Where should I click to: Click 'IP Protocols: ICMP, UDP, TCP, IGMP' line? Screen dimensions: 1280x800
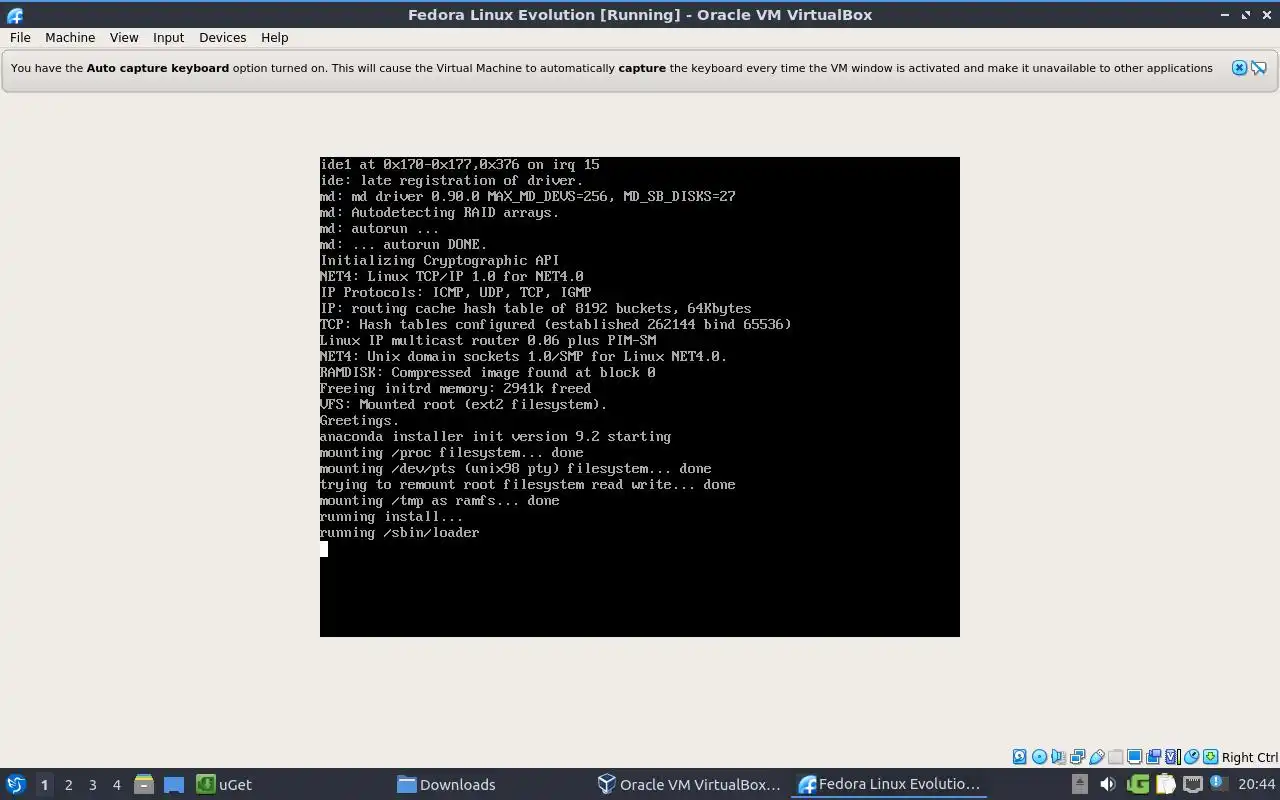click(456, 292)
